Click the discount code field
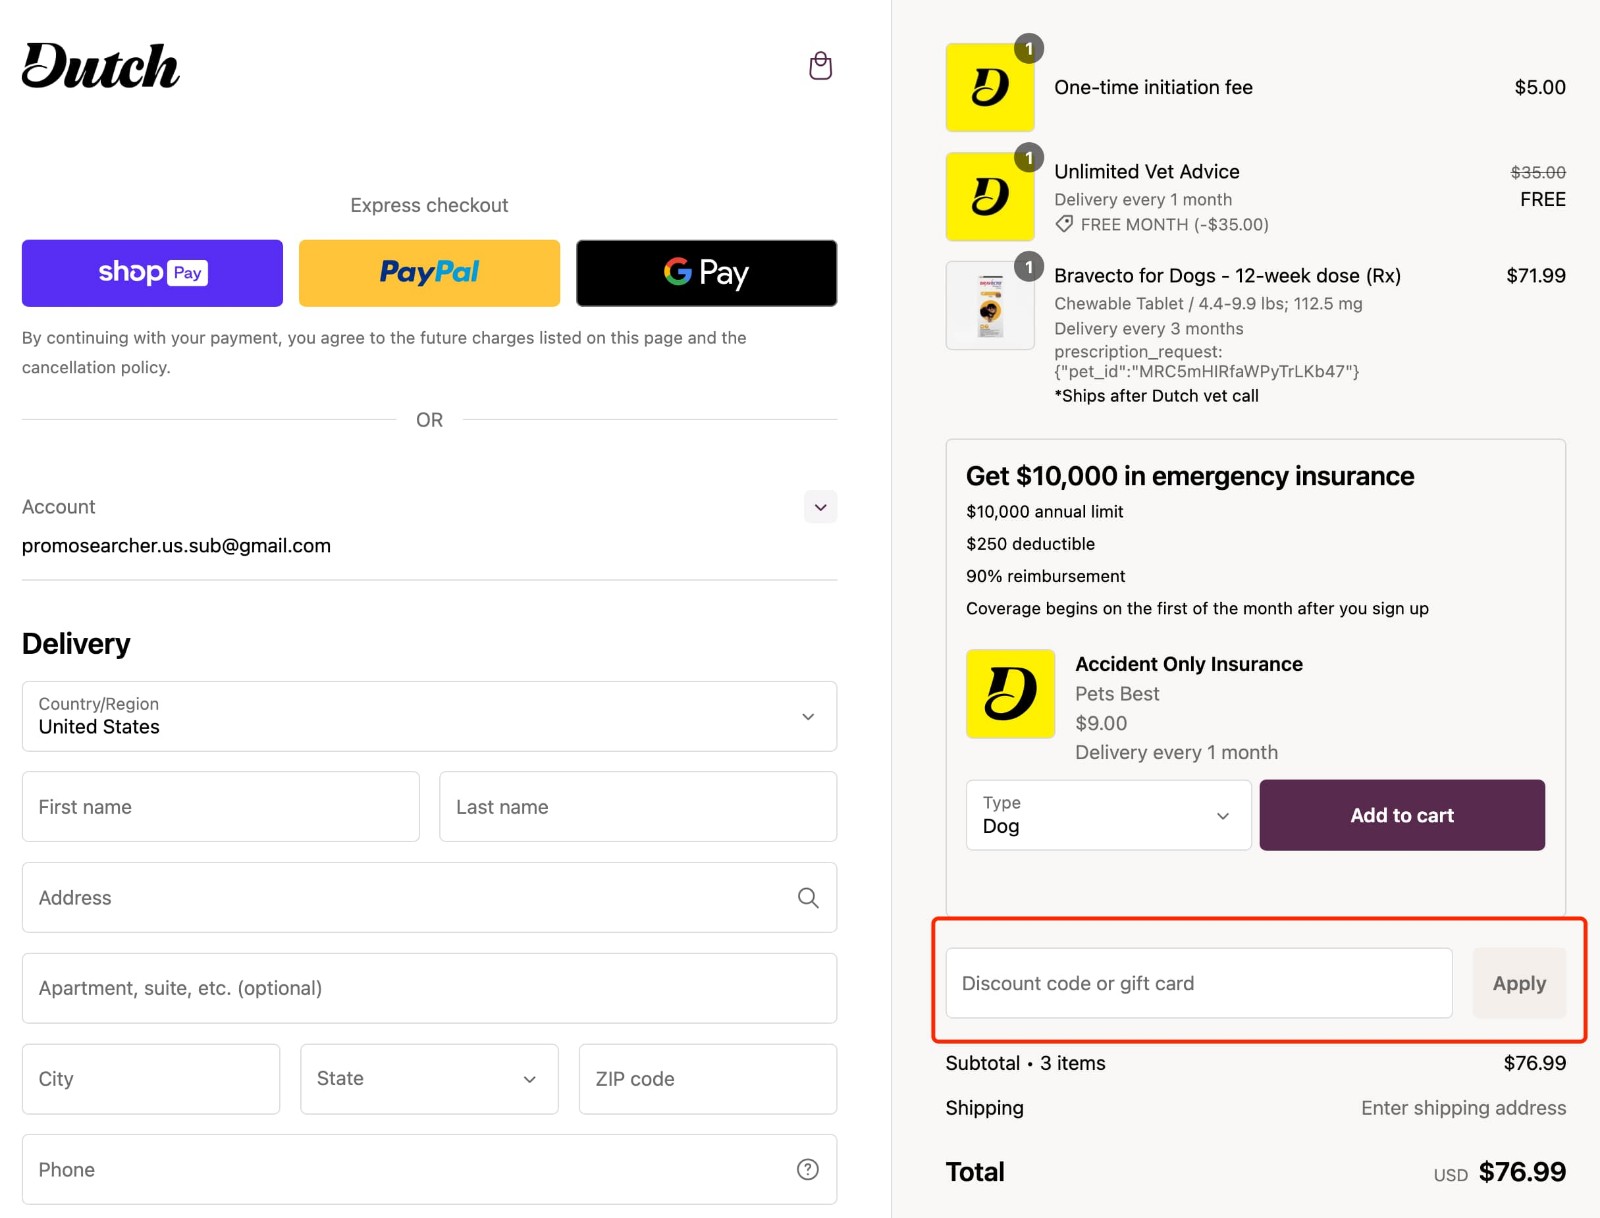This screenshot has width=1600, height=1218. (x=1198, y=983)
